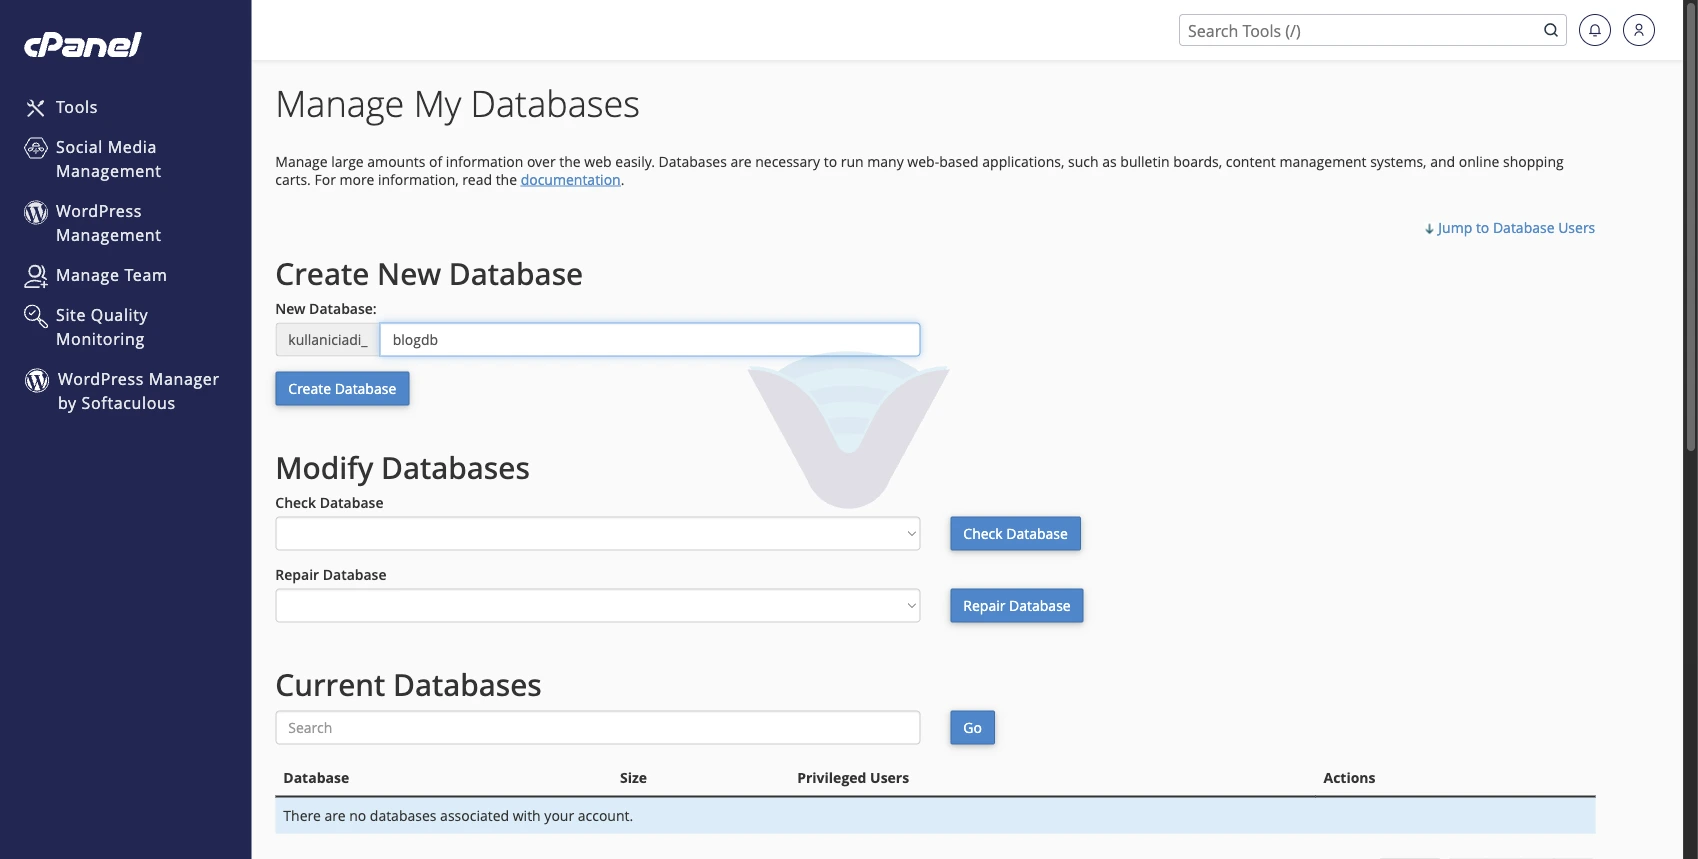Open Social Media Management menu item
The image size is (1698, 859).
click(108, 159)
